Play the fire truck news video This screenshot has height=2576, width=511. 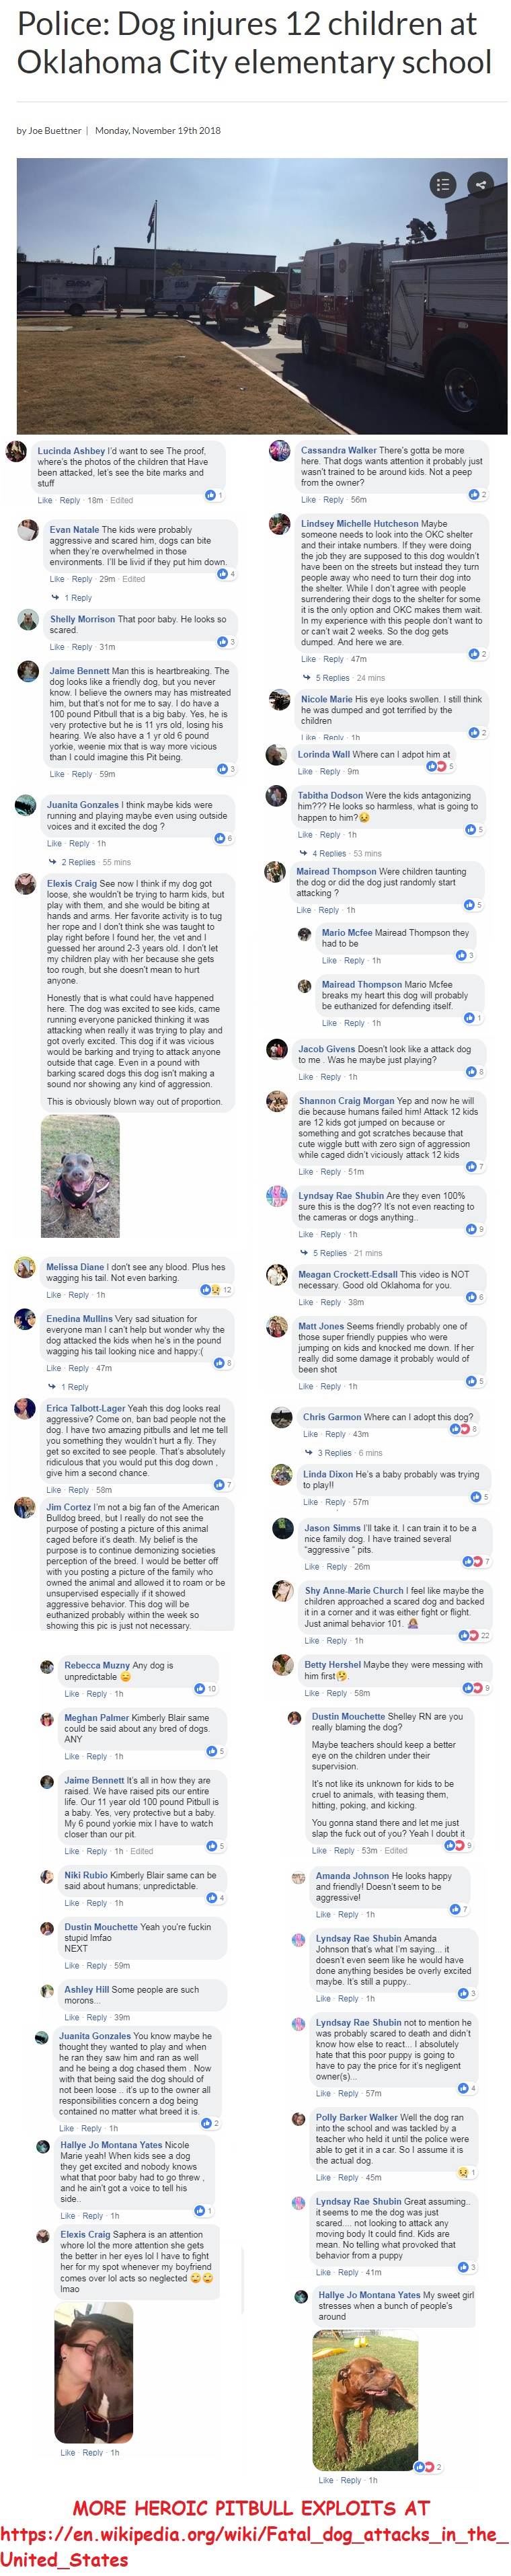pos(262,295)
